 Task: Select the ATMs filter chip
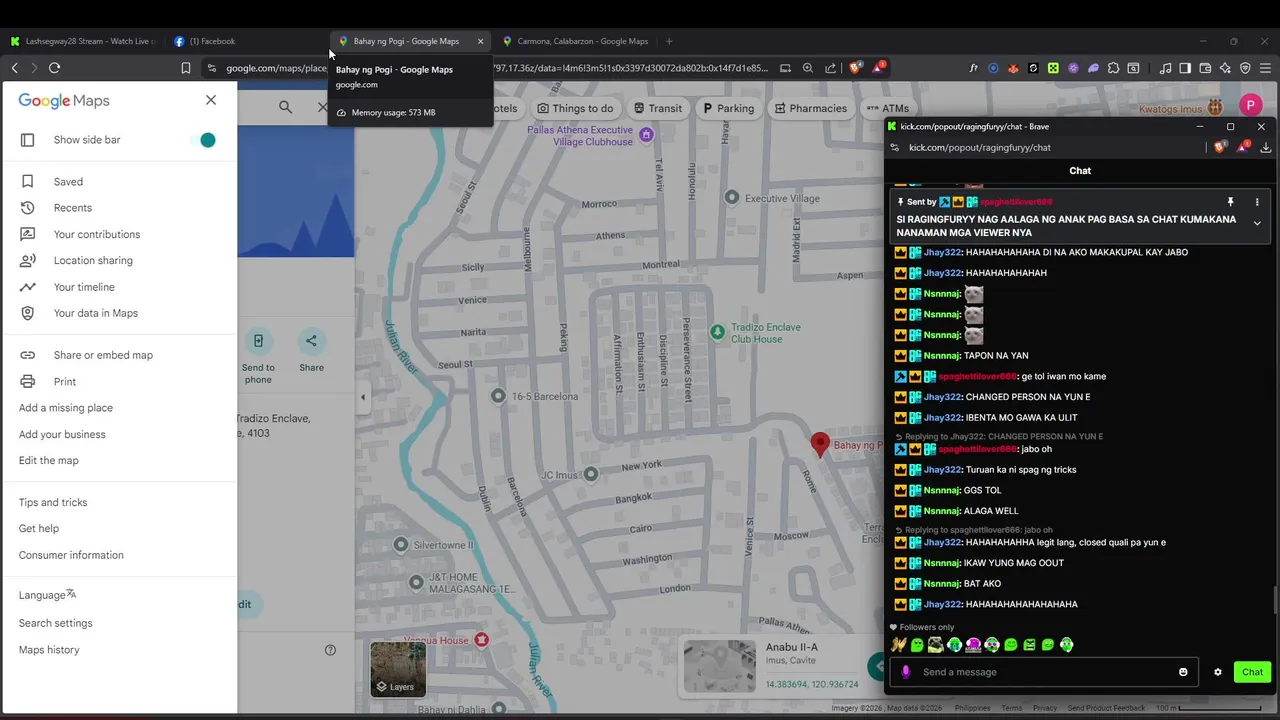tap(888, 108)
